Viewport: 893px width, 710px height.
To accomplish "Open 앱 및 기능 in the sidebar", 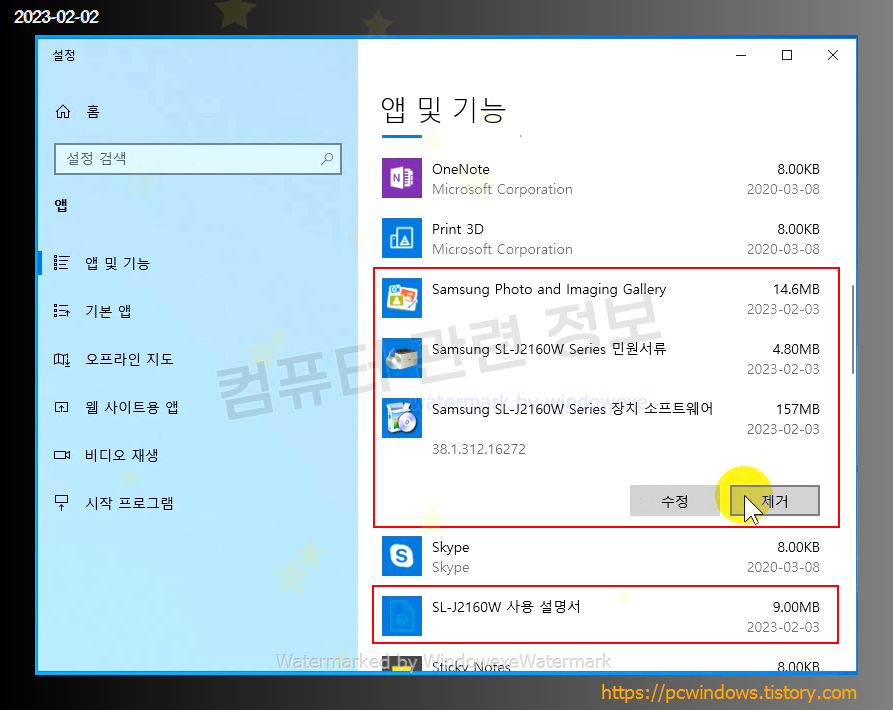I will pos(197,263).
